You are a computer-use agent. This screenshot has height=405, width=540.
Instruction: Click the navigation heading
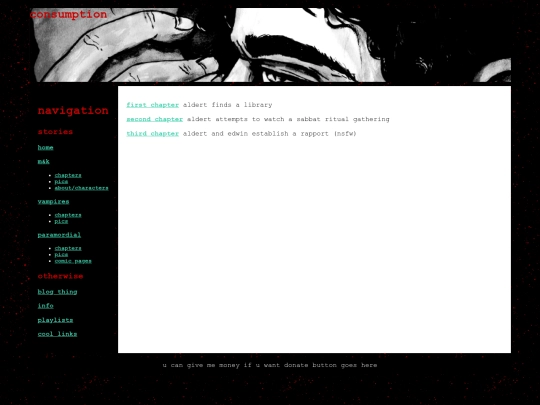coord(73,111)
